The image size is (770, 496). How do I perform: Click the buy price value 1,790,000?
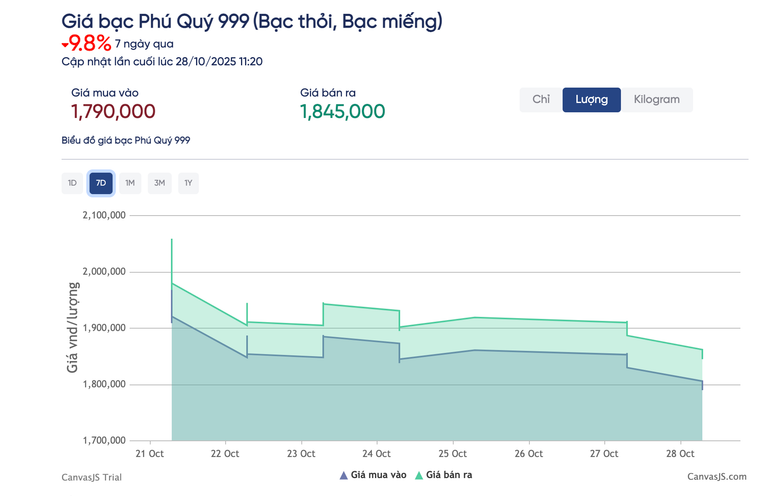click(113, 111)
